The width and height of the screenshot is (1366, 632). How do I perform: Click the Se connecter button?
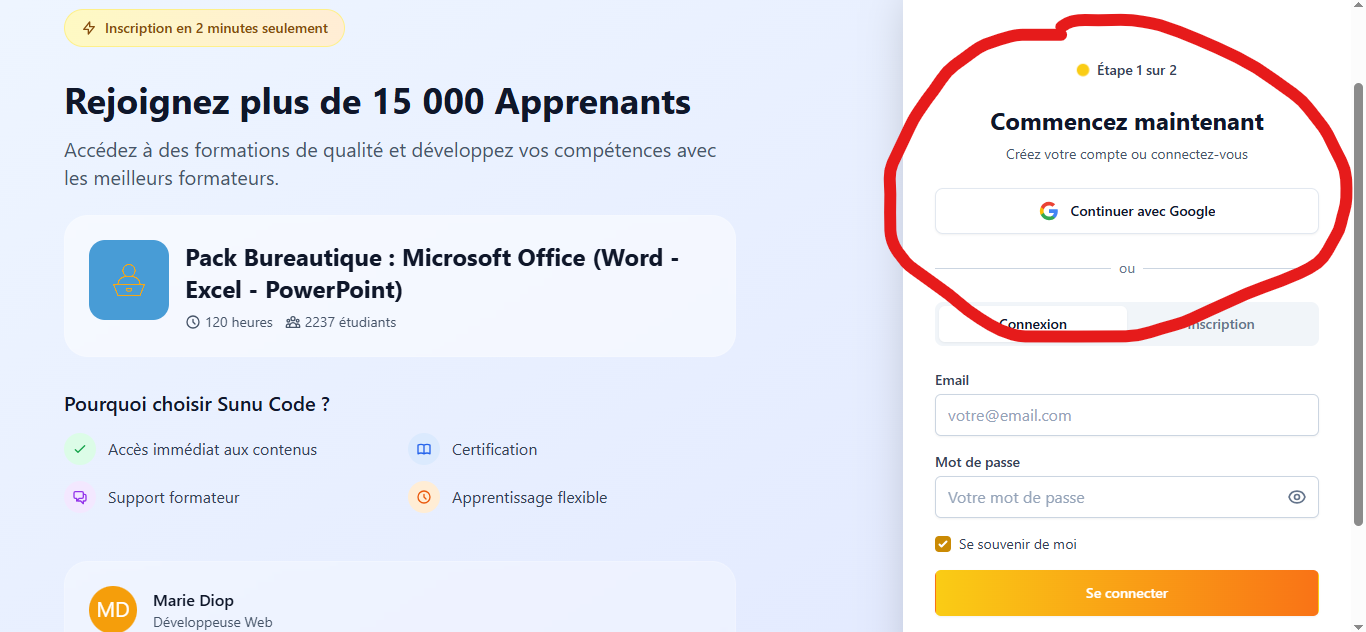[1127, 593]
